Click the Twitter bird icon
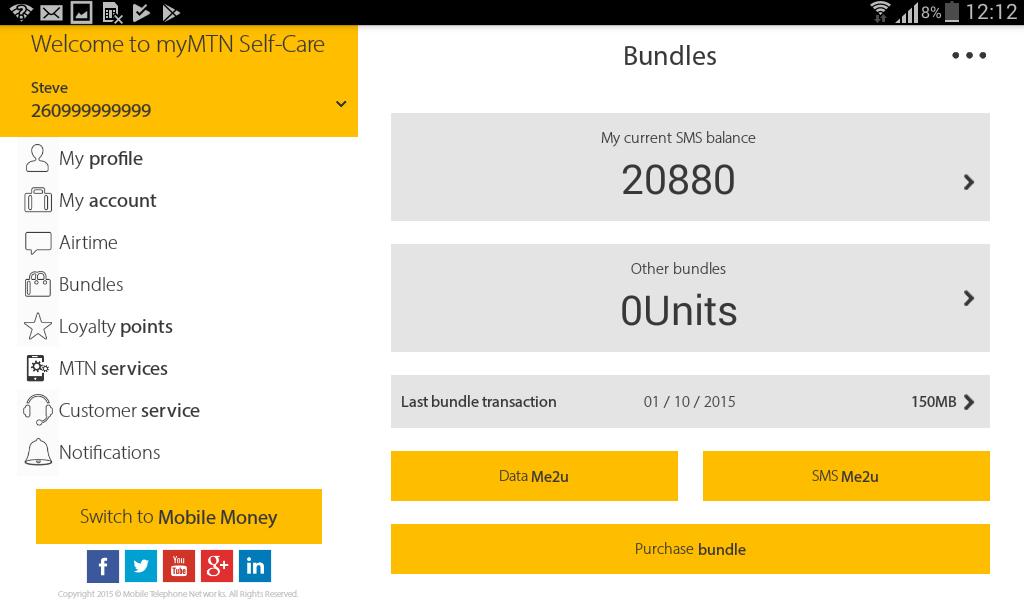The height and width of the screenshot is (600, 1024). point(141,565)
